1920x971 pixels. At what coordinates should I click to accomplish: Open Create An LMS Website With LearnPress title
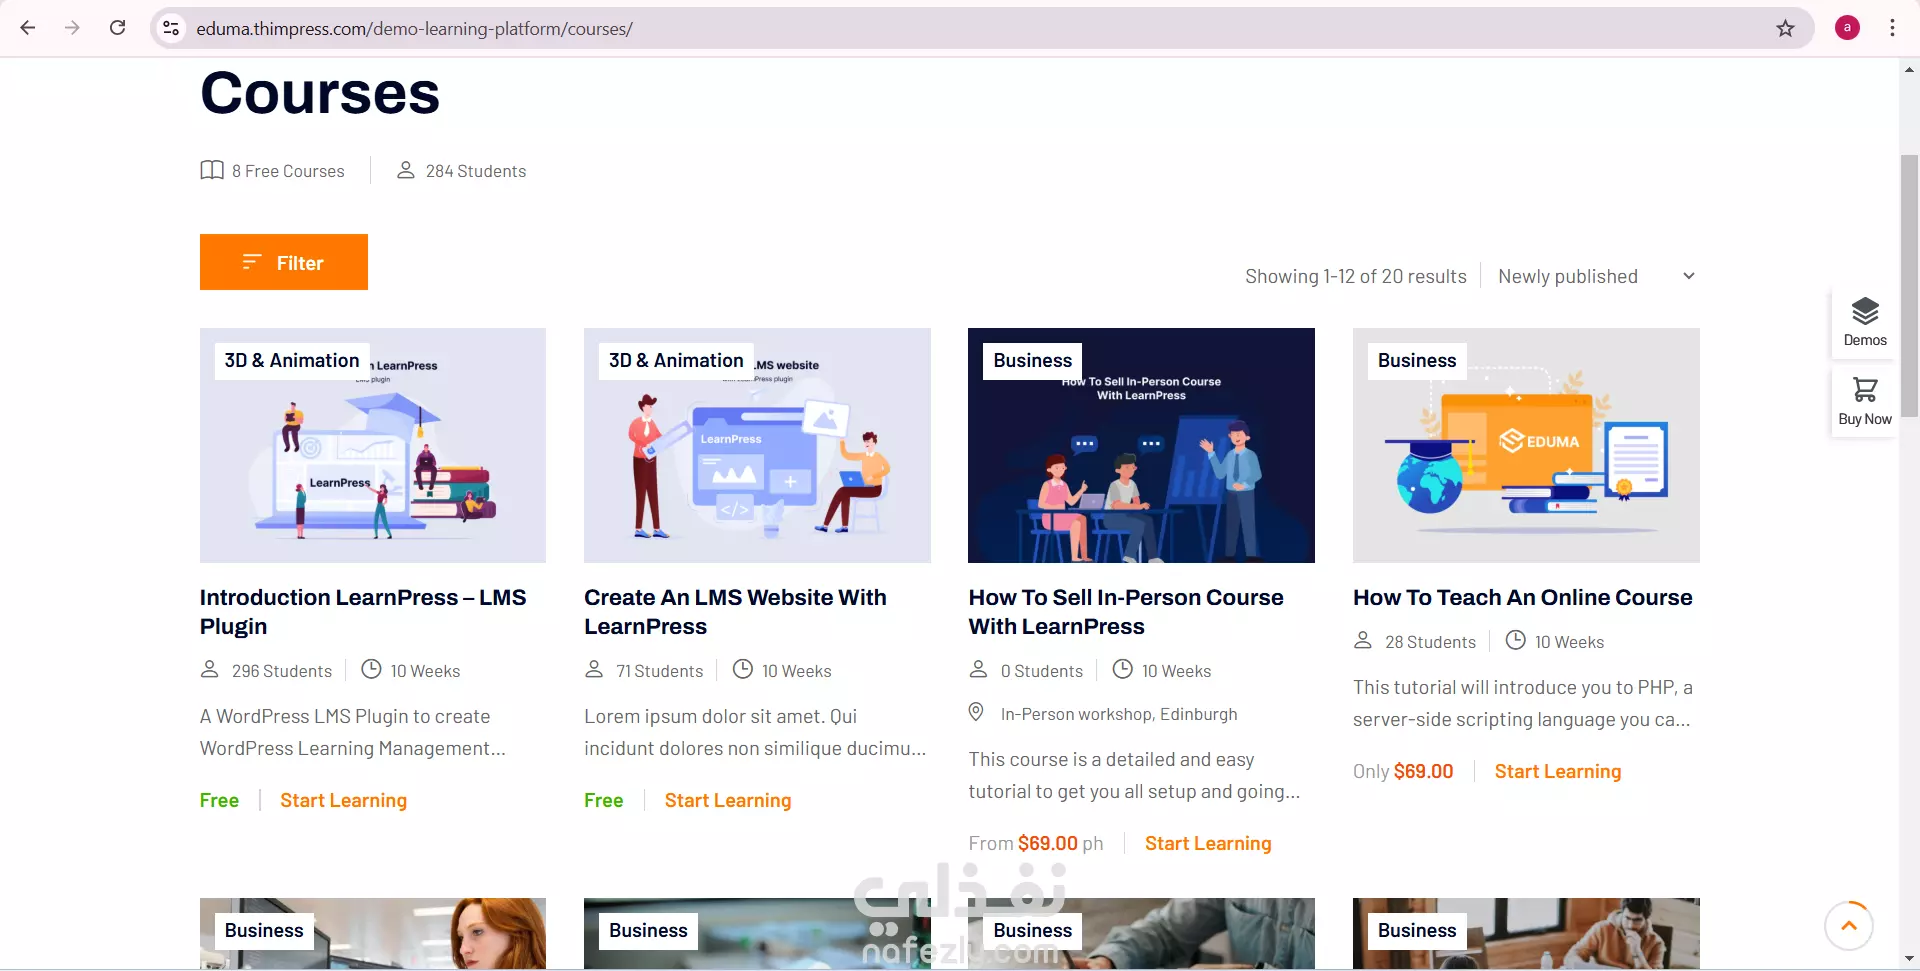coord(735,611)
